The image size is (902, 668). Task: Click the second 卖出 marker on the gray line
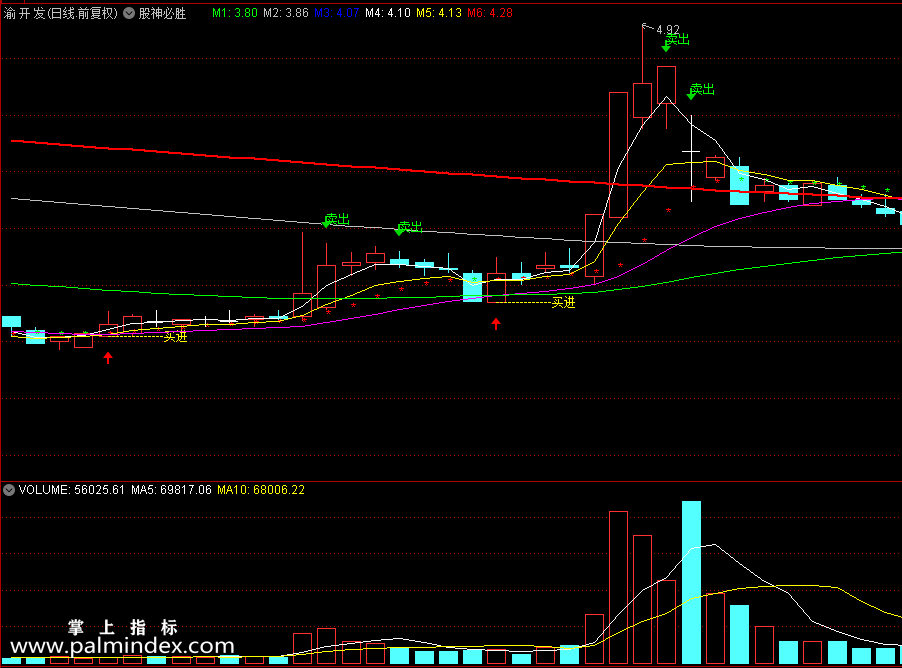tap(410, 227)
